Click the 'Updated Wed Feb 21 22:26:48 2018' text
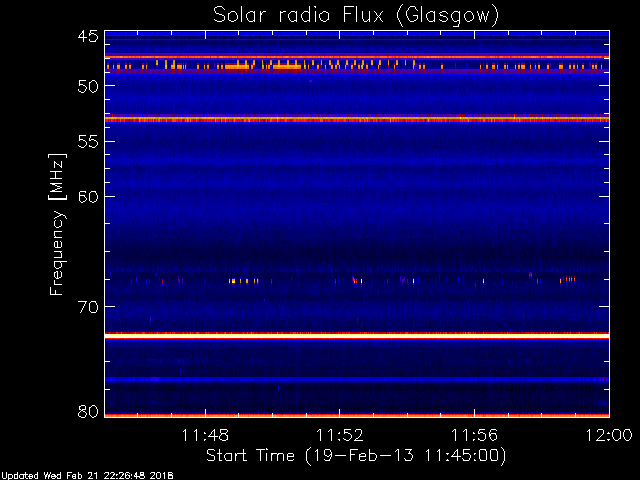The width and height of the screenshot is (640, 480). (x=87, y=476)
